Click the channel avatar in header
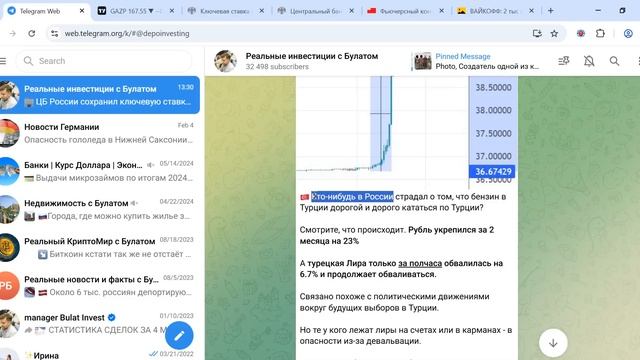 (x=225, y=61)
